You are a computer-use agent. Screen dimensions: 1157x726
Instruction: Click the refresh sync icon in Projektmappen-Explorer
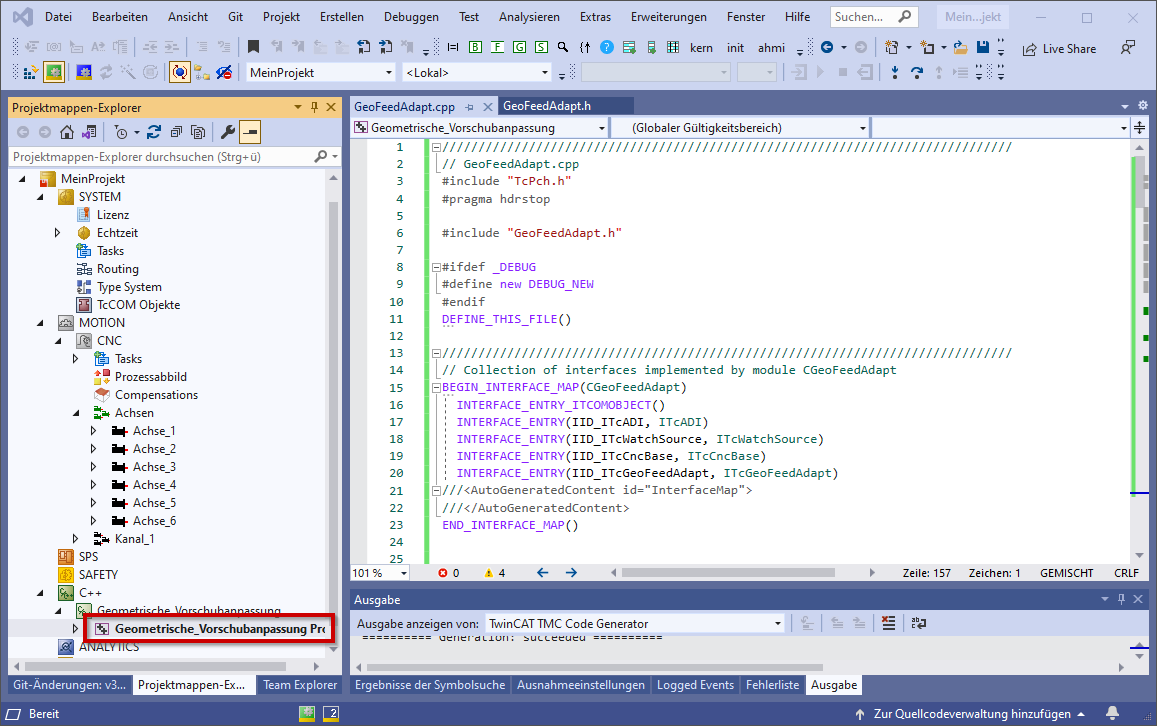153,132
